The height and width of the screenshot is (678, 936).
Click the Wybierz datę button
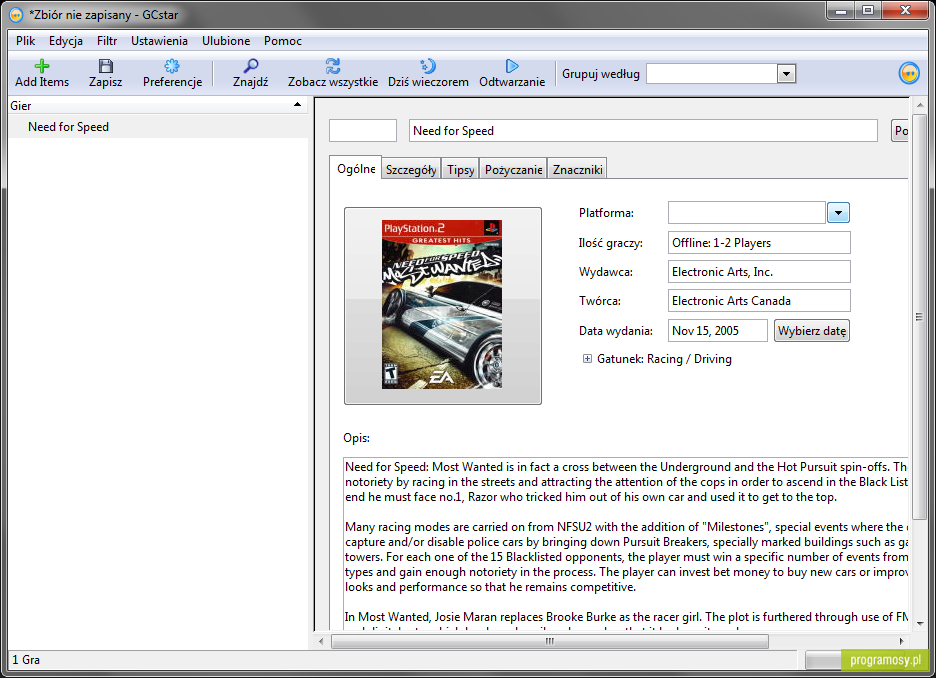(812, 331)
